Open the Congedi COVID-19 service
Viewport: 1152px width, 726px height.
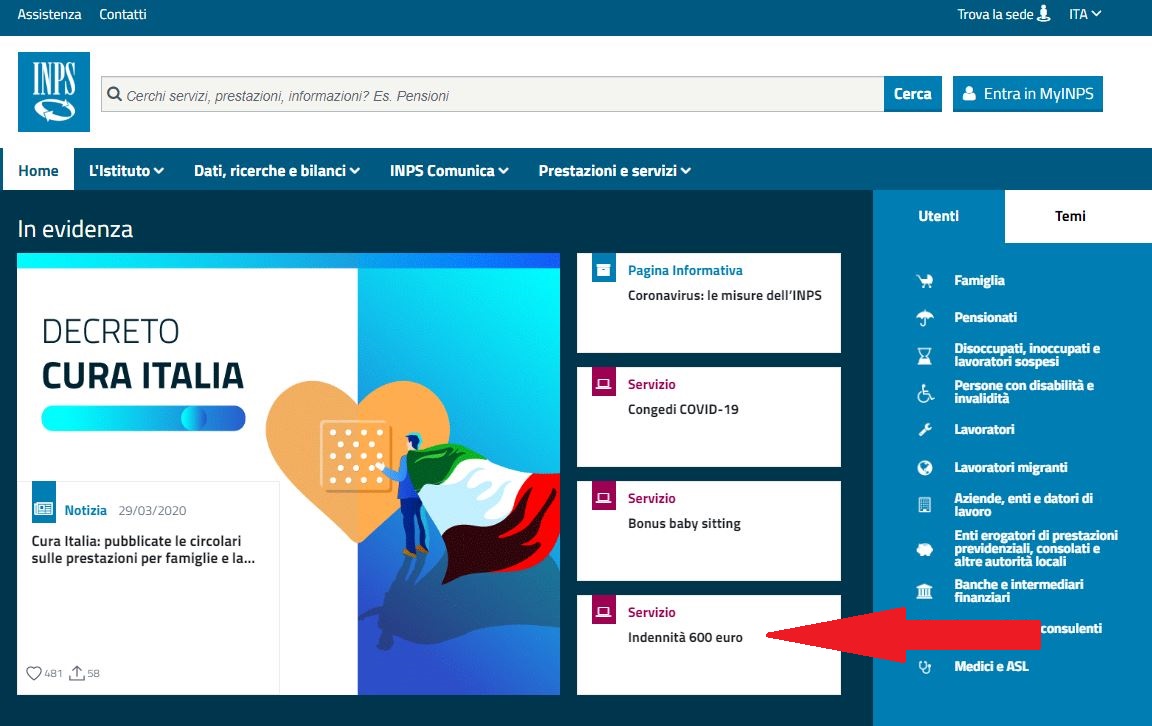(683, 409)
